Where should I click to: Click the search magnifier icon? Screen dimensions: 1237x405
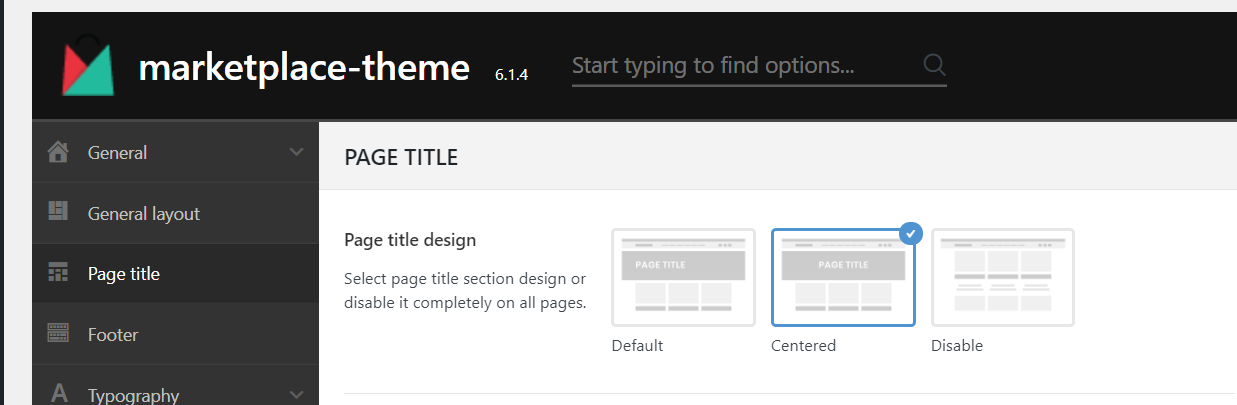coord(934,65)
